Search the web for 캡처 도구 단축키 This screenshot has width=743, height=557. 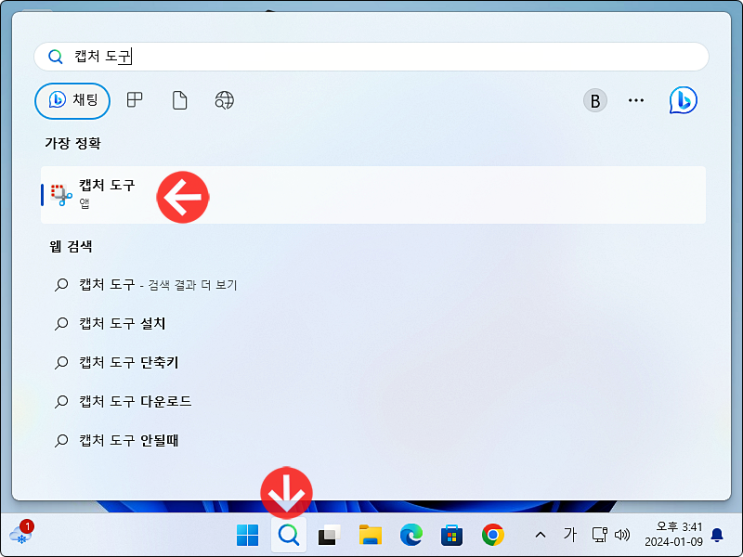[117, 363]
